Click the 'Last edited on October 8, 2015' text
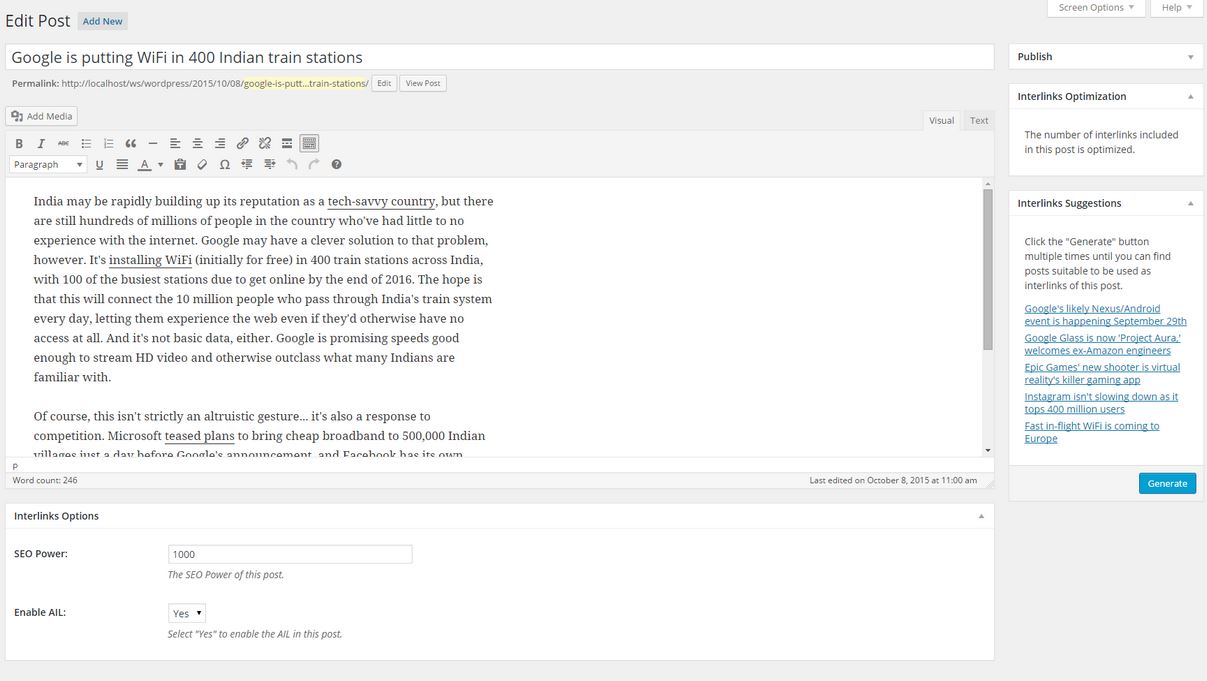Viewport: 1207px width, 681px height. (893, 480)
